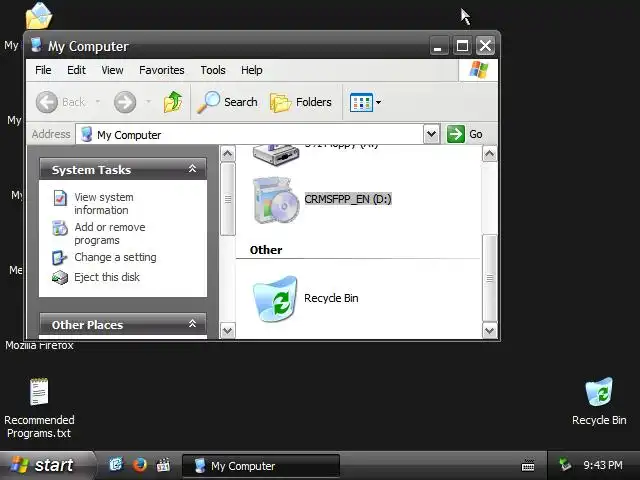
Task: Click View system information link
Action: click(104, 203)
